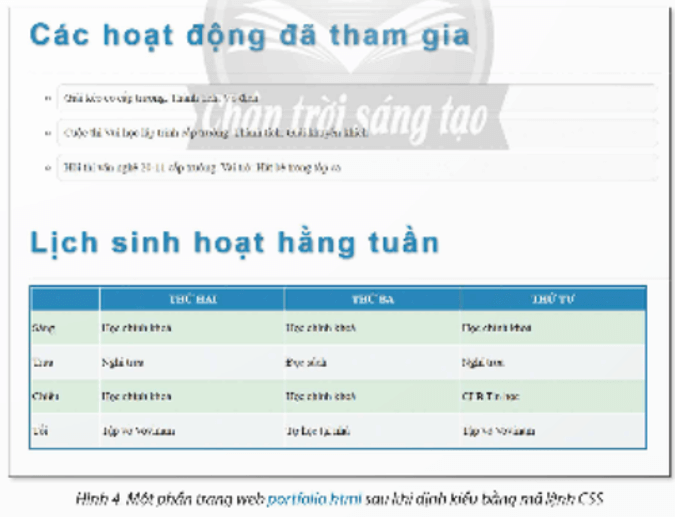Select the "Chiều" row label
Image resolution: width=675 pixels, height=519 pixels.
click(45, 396)
